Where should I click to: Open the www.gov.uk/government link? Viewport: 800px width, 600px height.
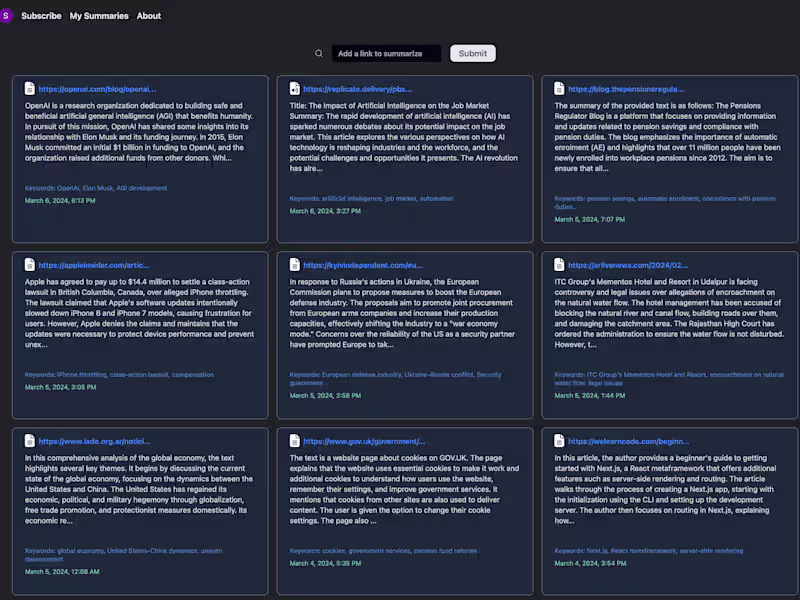[364, 441]
